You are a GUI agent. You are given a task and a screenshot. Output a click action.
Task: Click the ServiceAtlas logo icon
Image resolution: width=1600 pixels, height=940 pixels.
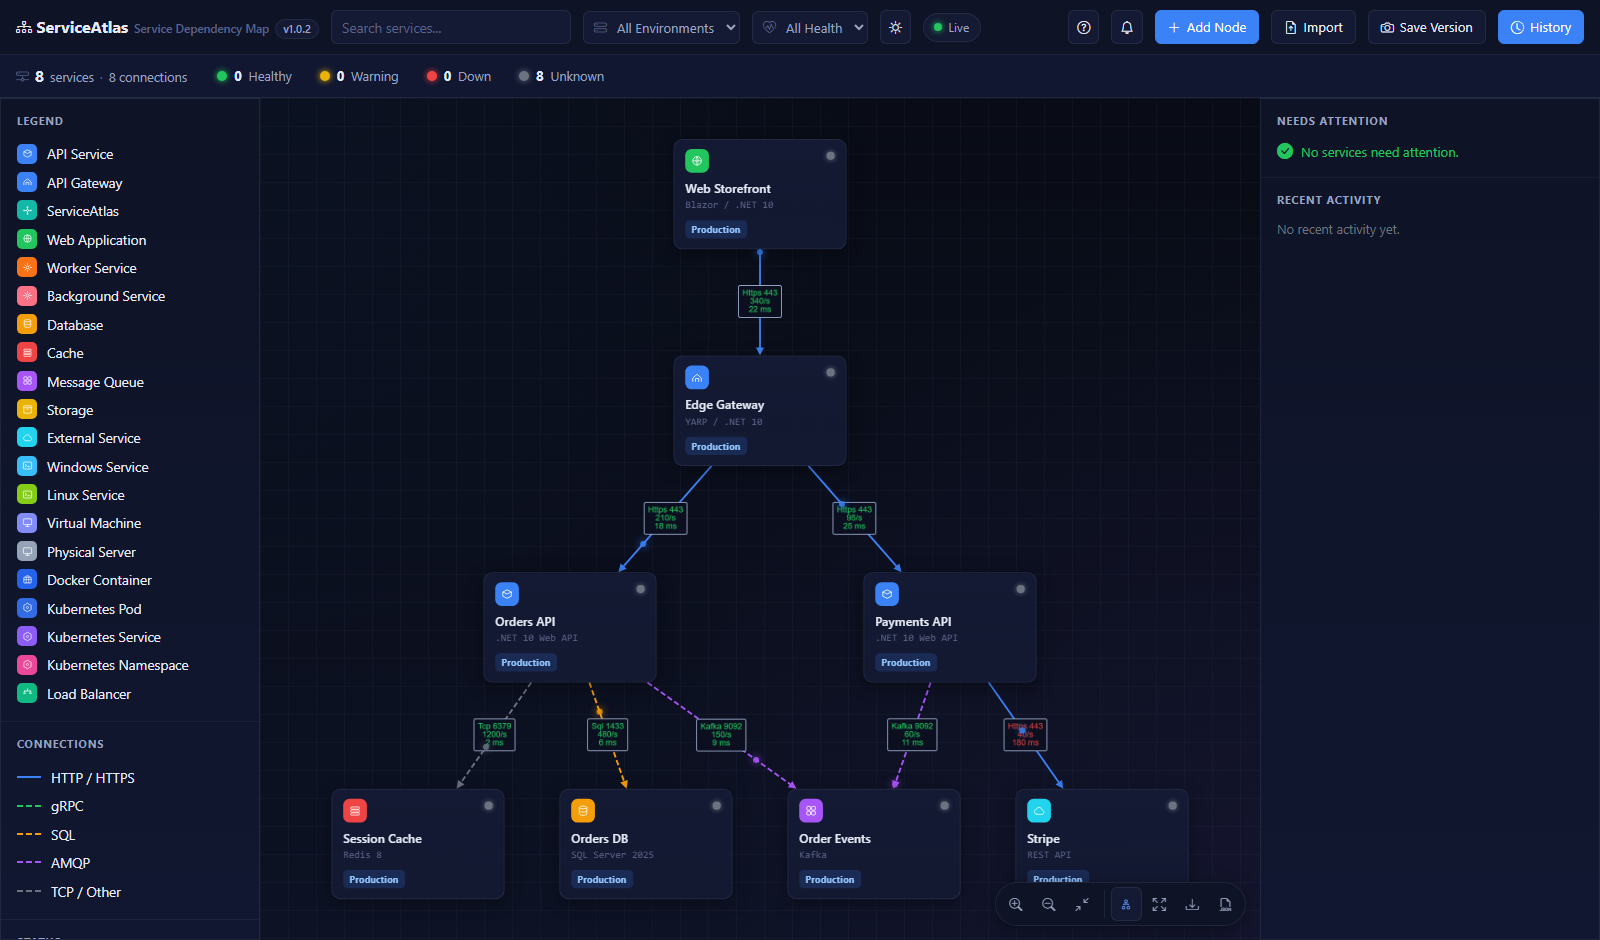pyautogui.click(x=24, y=28)
